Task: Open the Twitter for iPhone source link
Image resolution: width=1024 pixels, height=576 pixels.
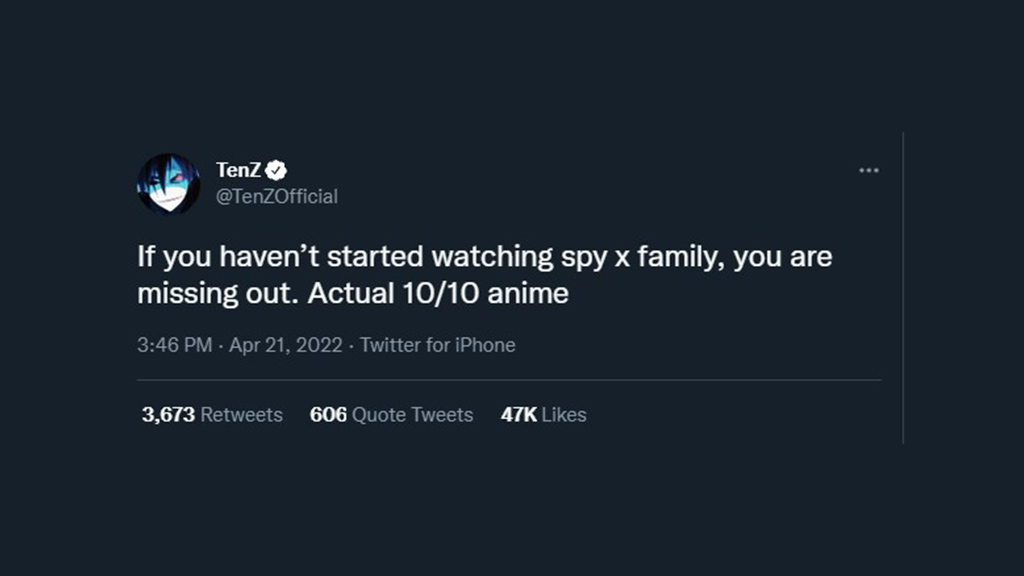Action: tap(437, 345)
